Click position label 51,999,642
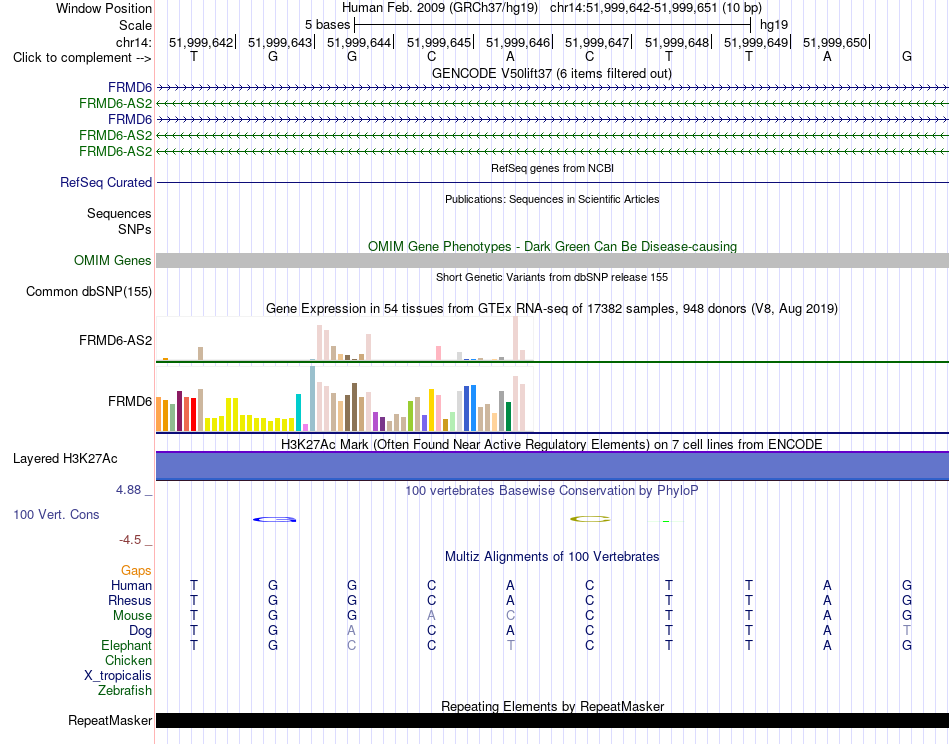This screenshot has height=744, width=950. coord(201,42)
